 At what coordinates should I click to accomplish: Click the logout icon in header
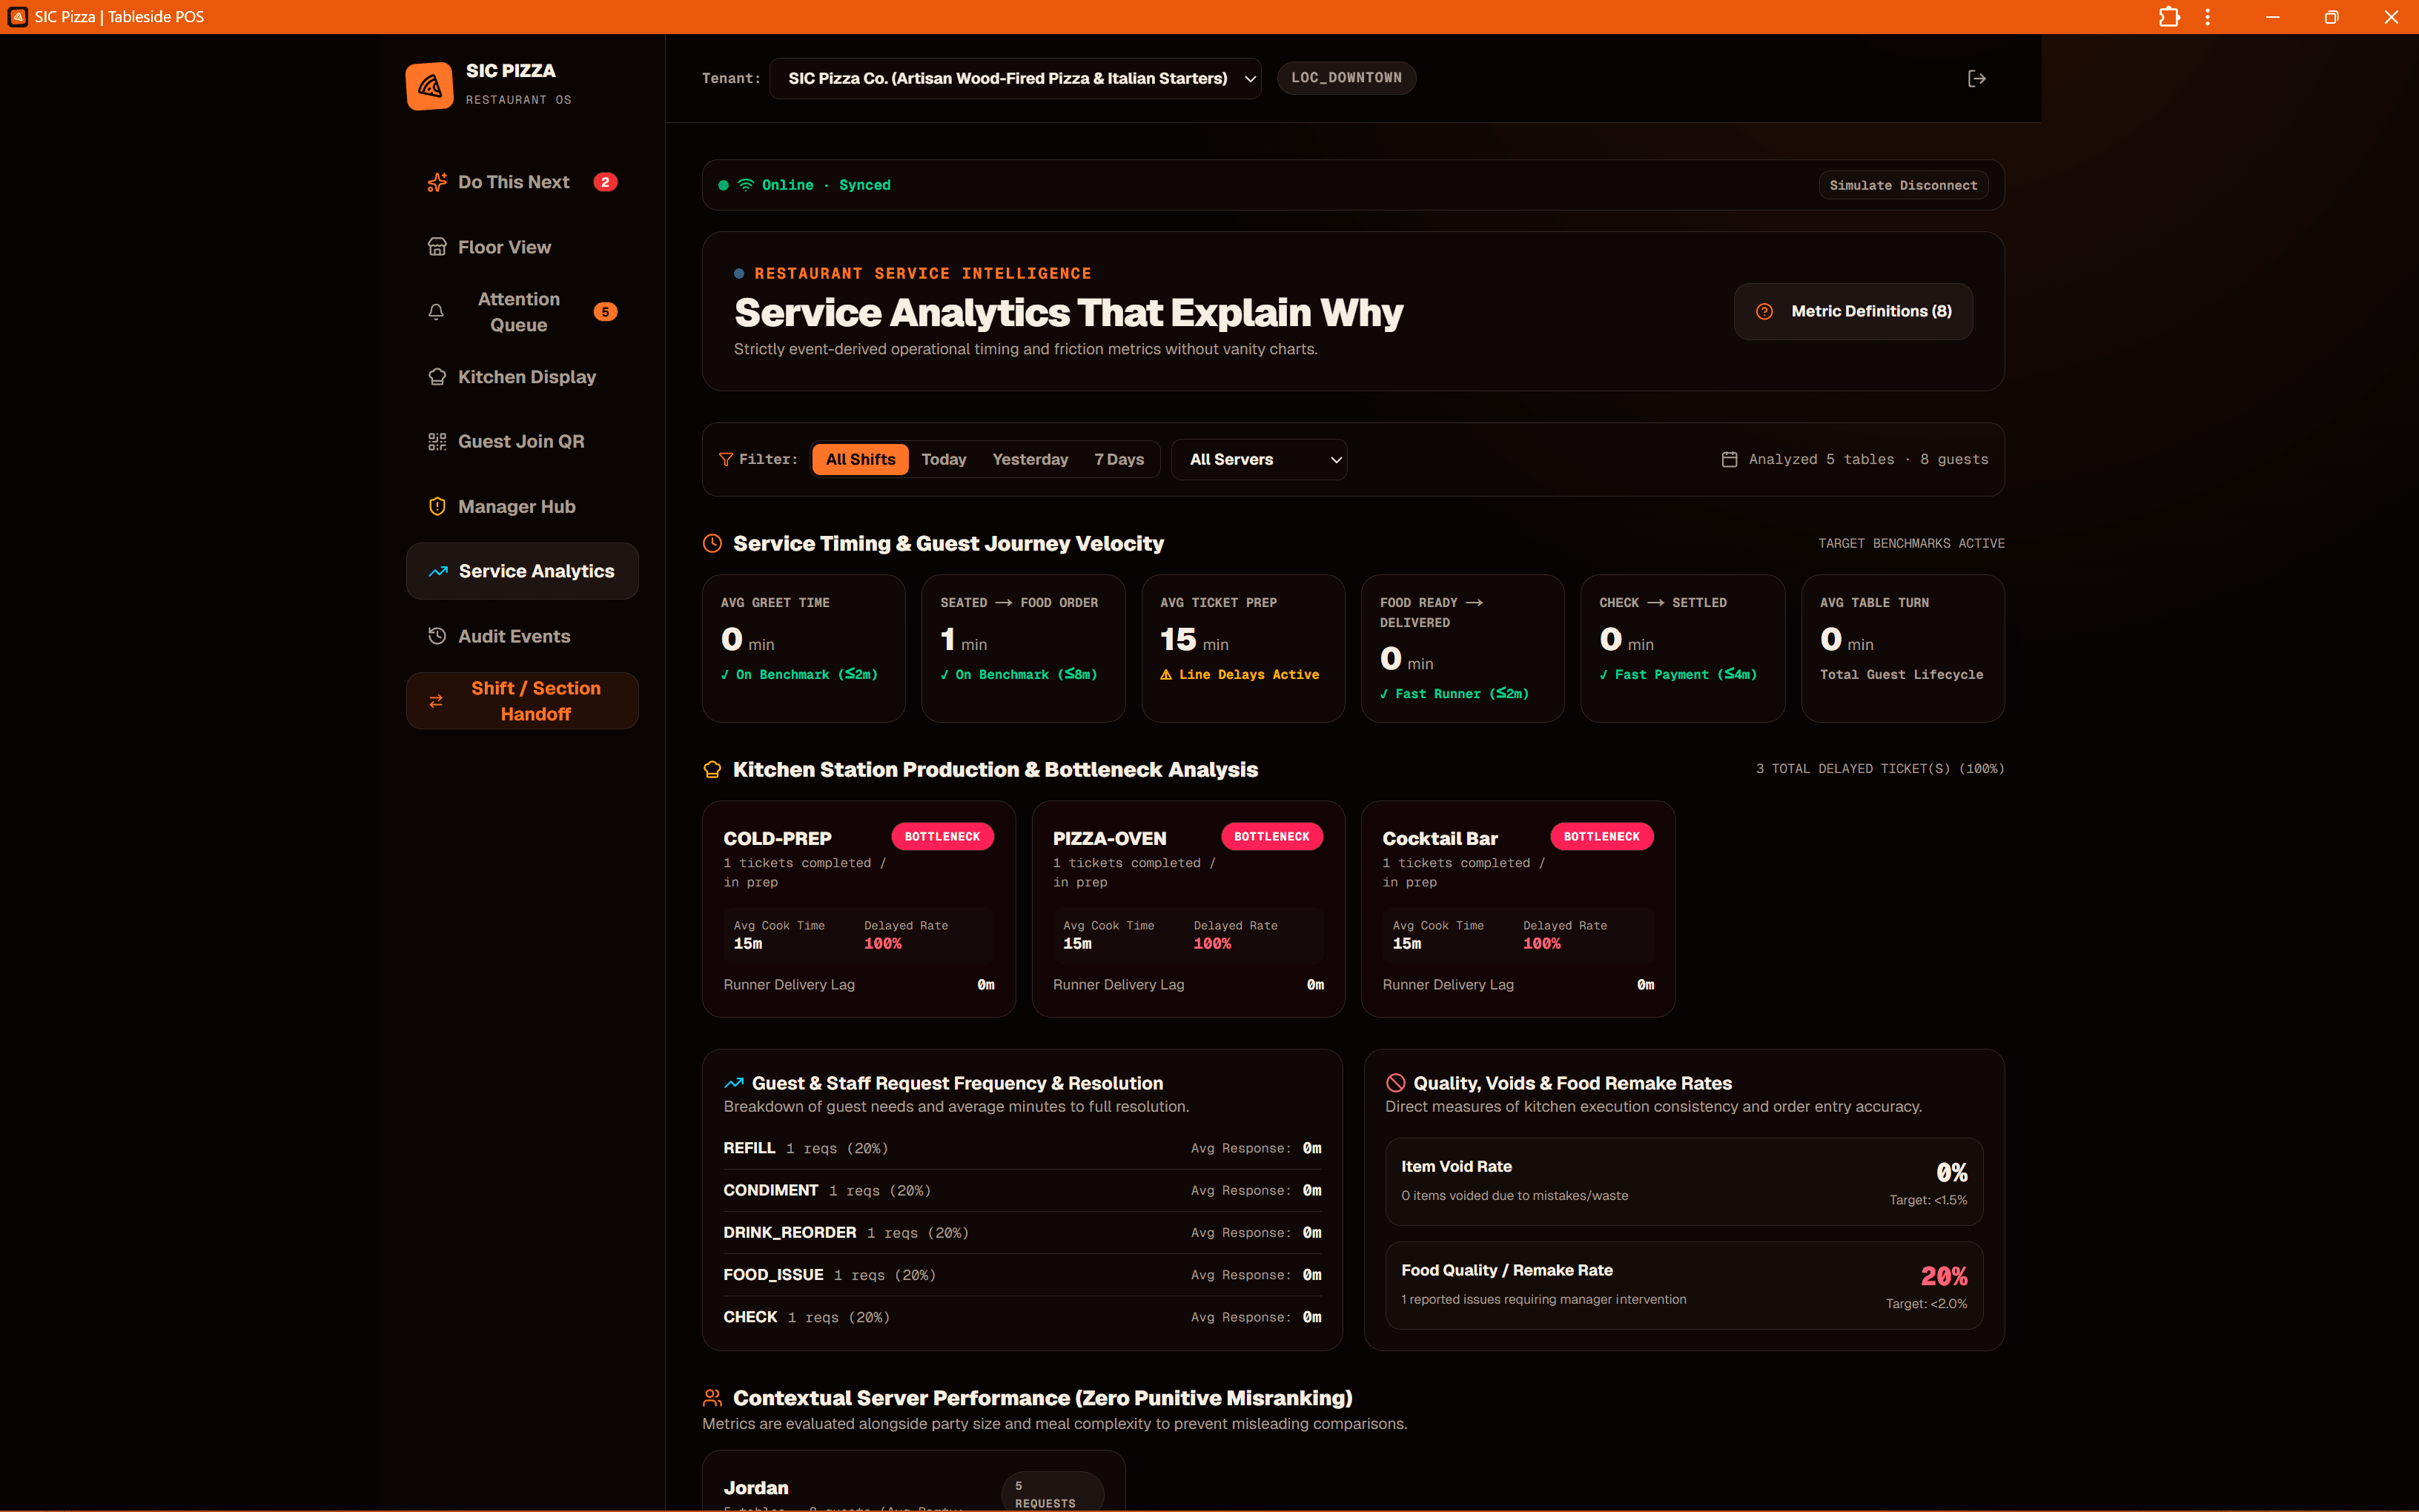1976,78
